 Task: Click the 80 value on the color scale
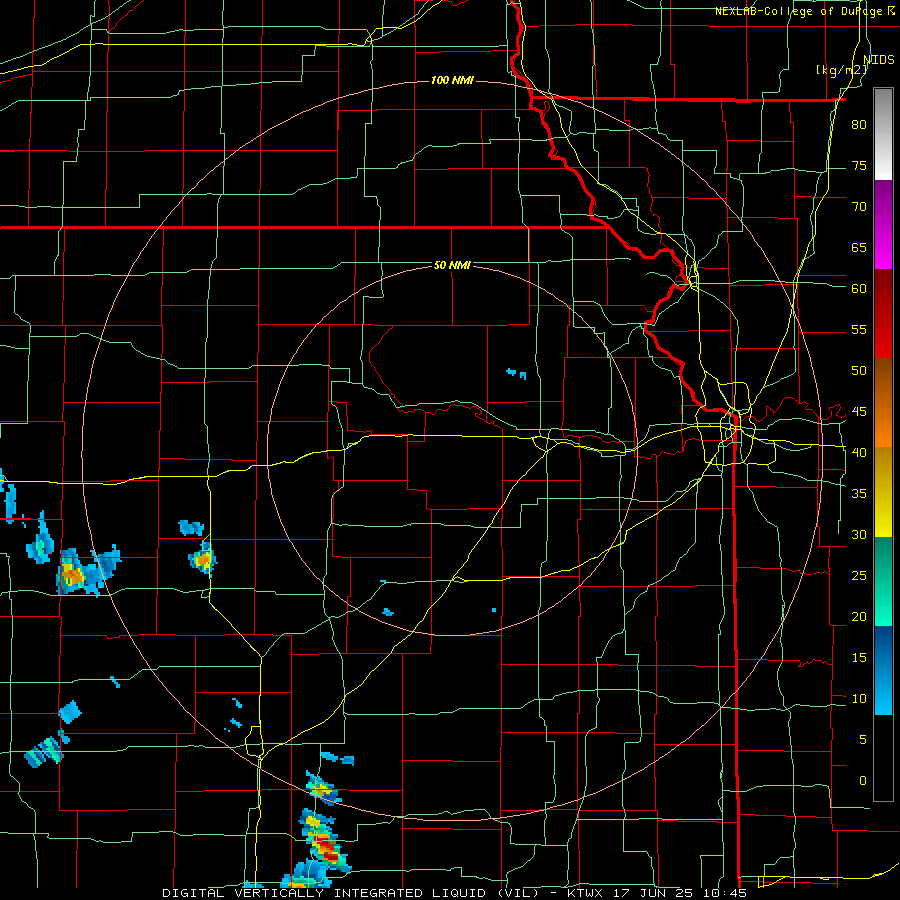point(859,125)
